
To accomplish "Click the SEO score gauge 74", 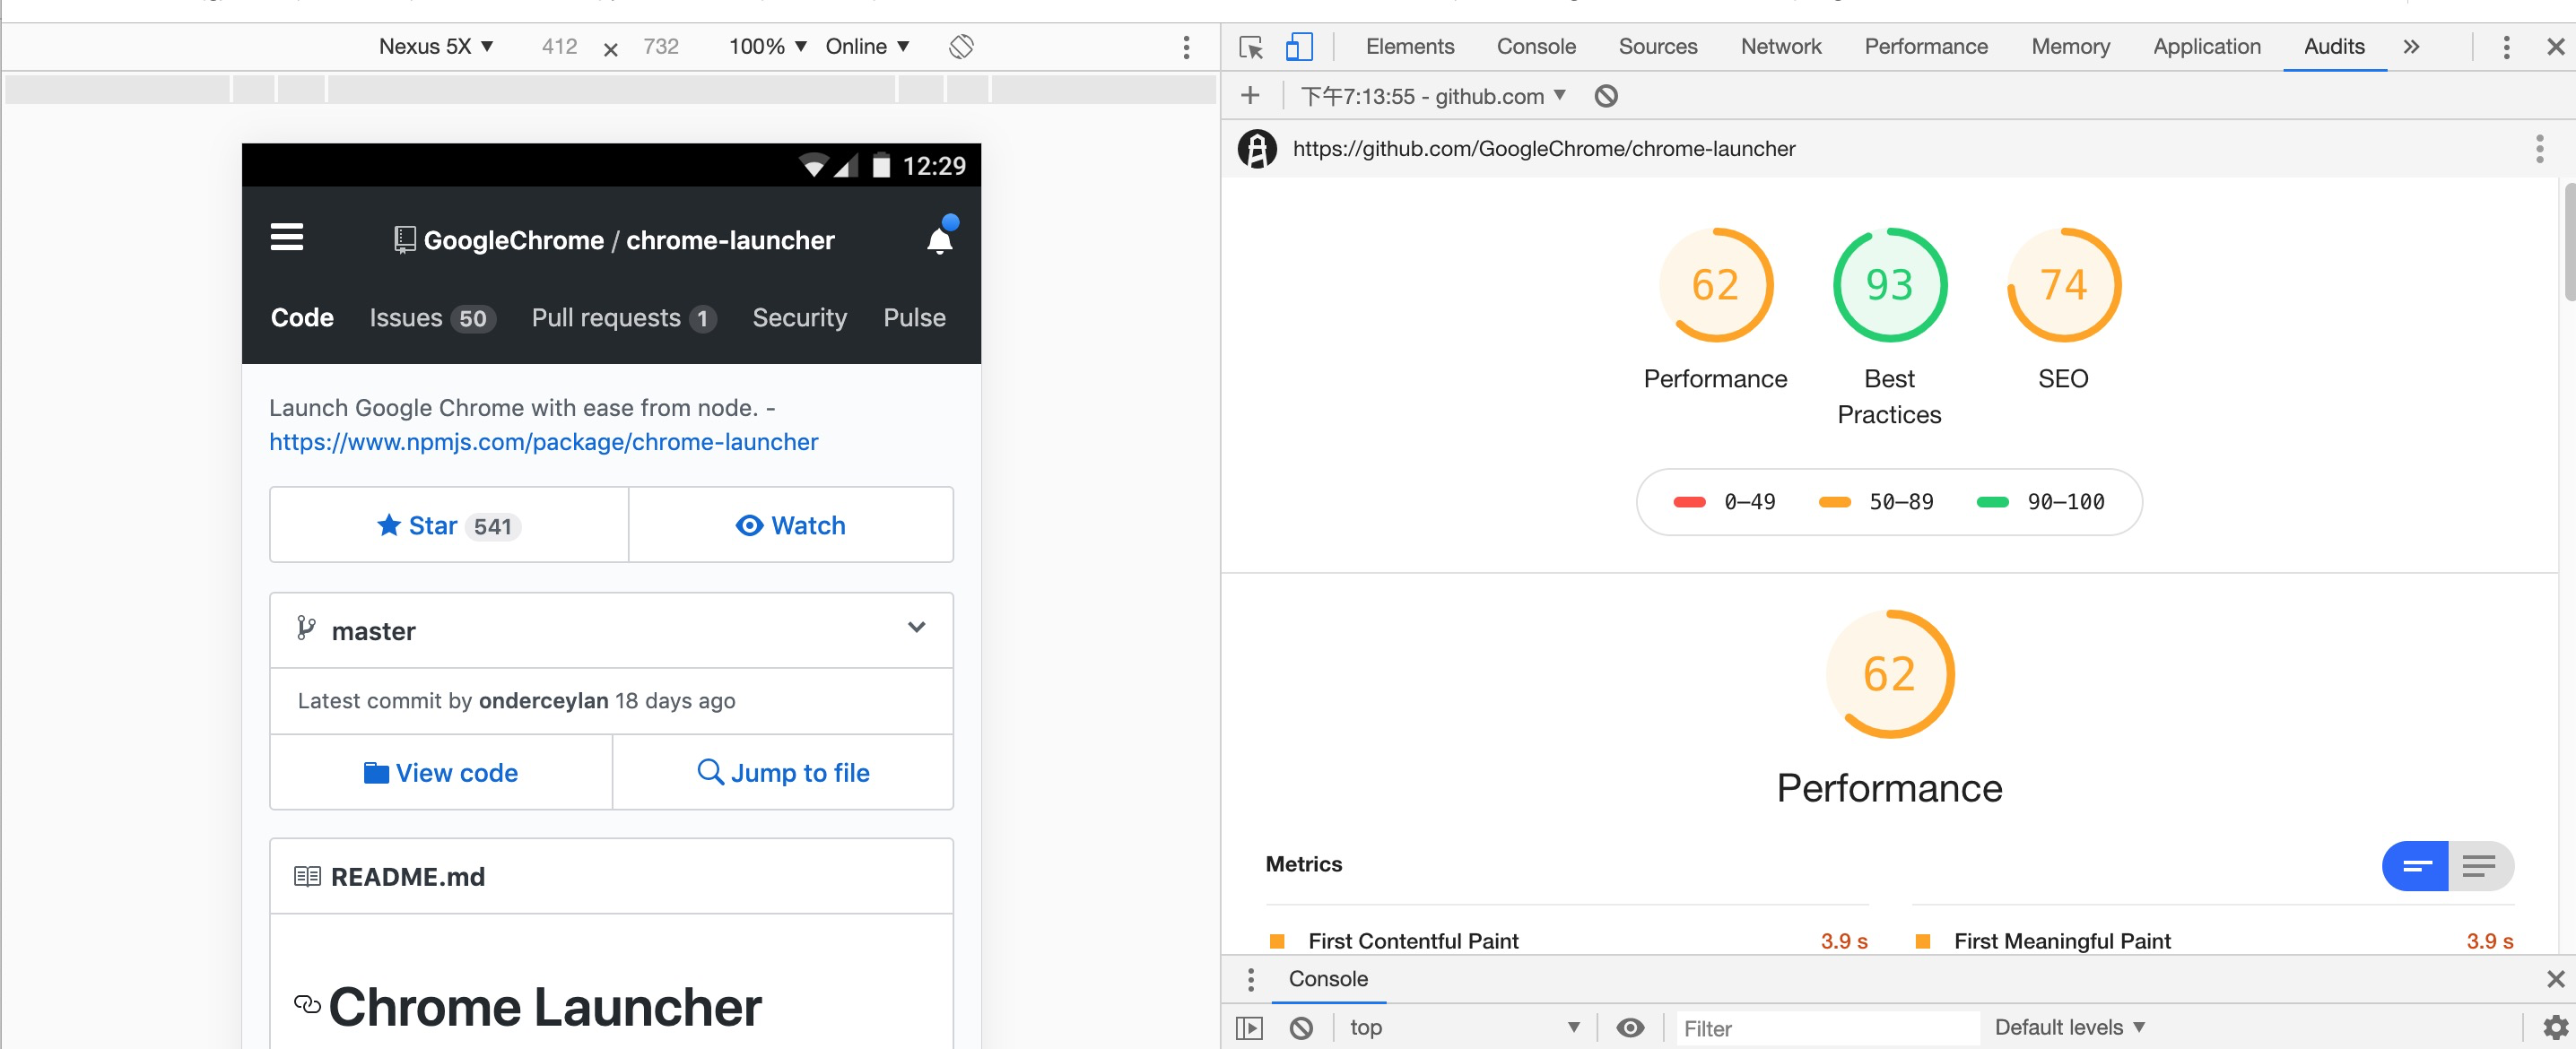I will tap(2063, 285).
